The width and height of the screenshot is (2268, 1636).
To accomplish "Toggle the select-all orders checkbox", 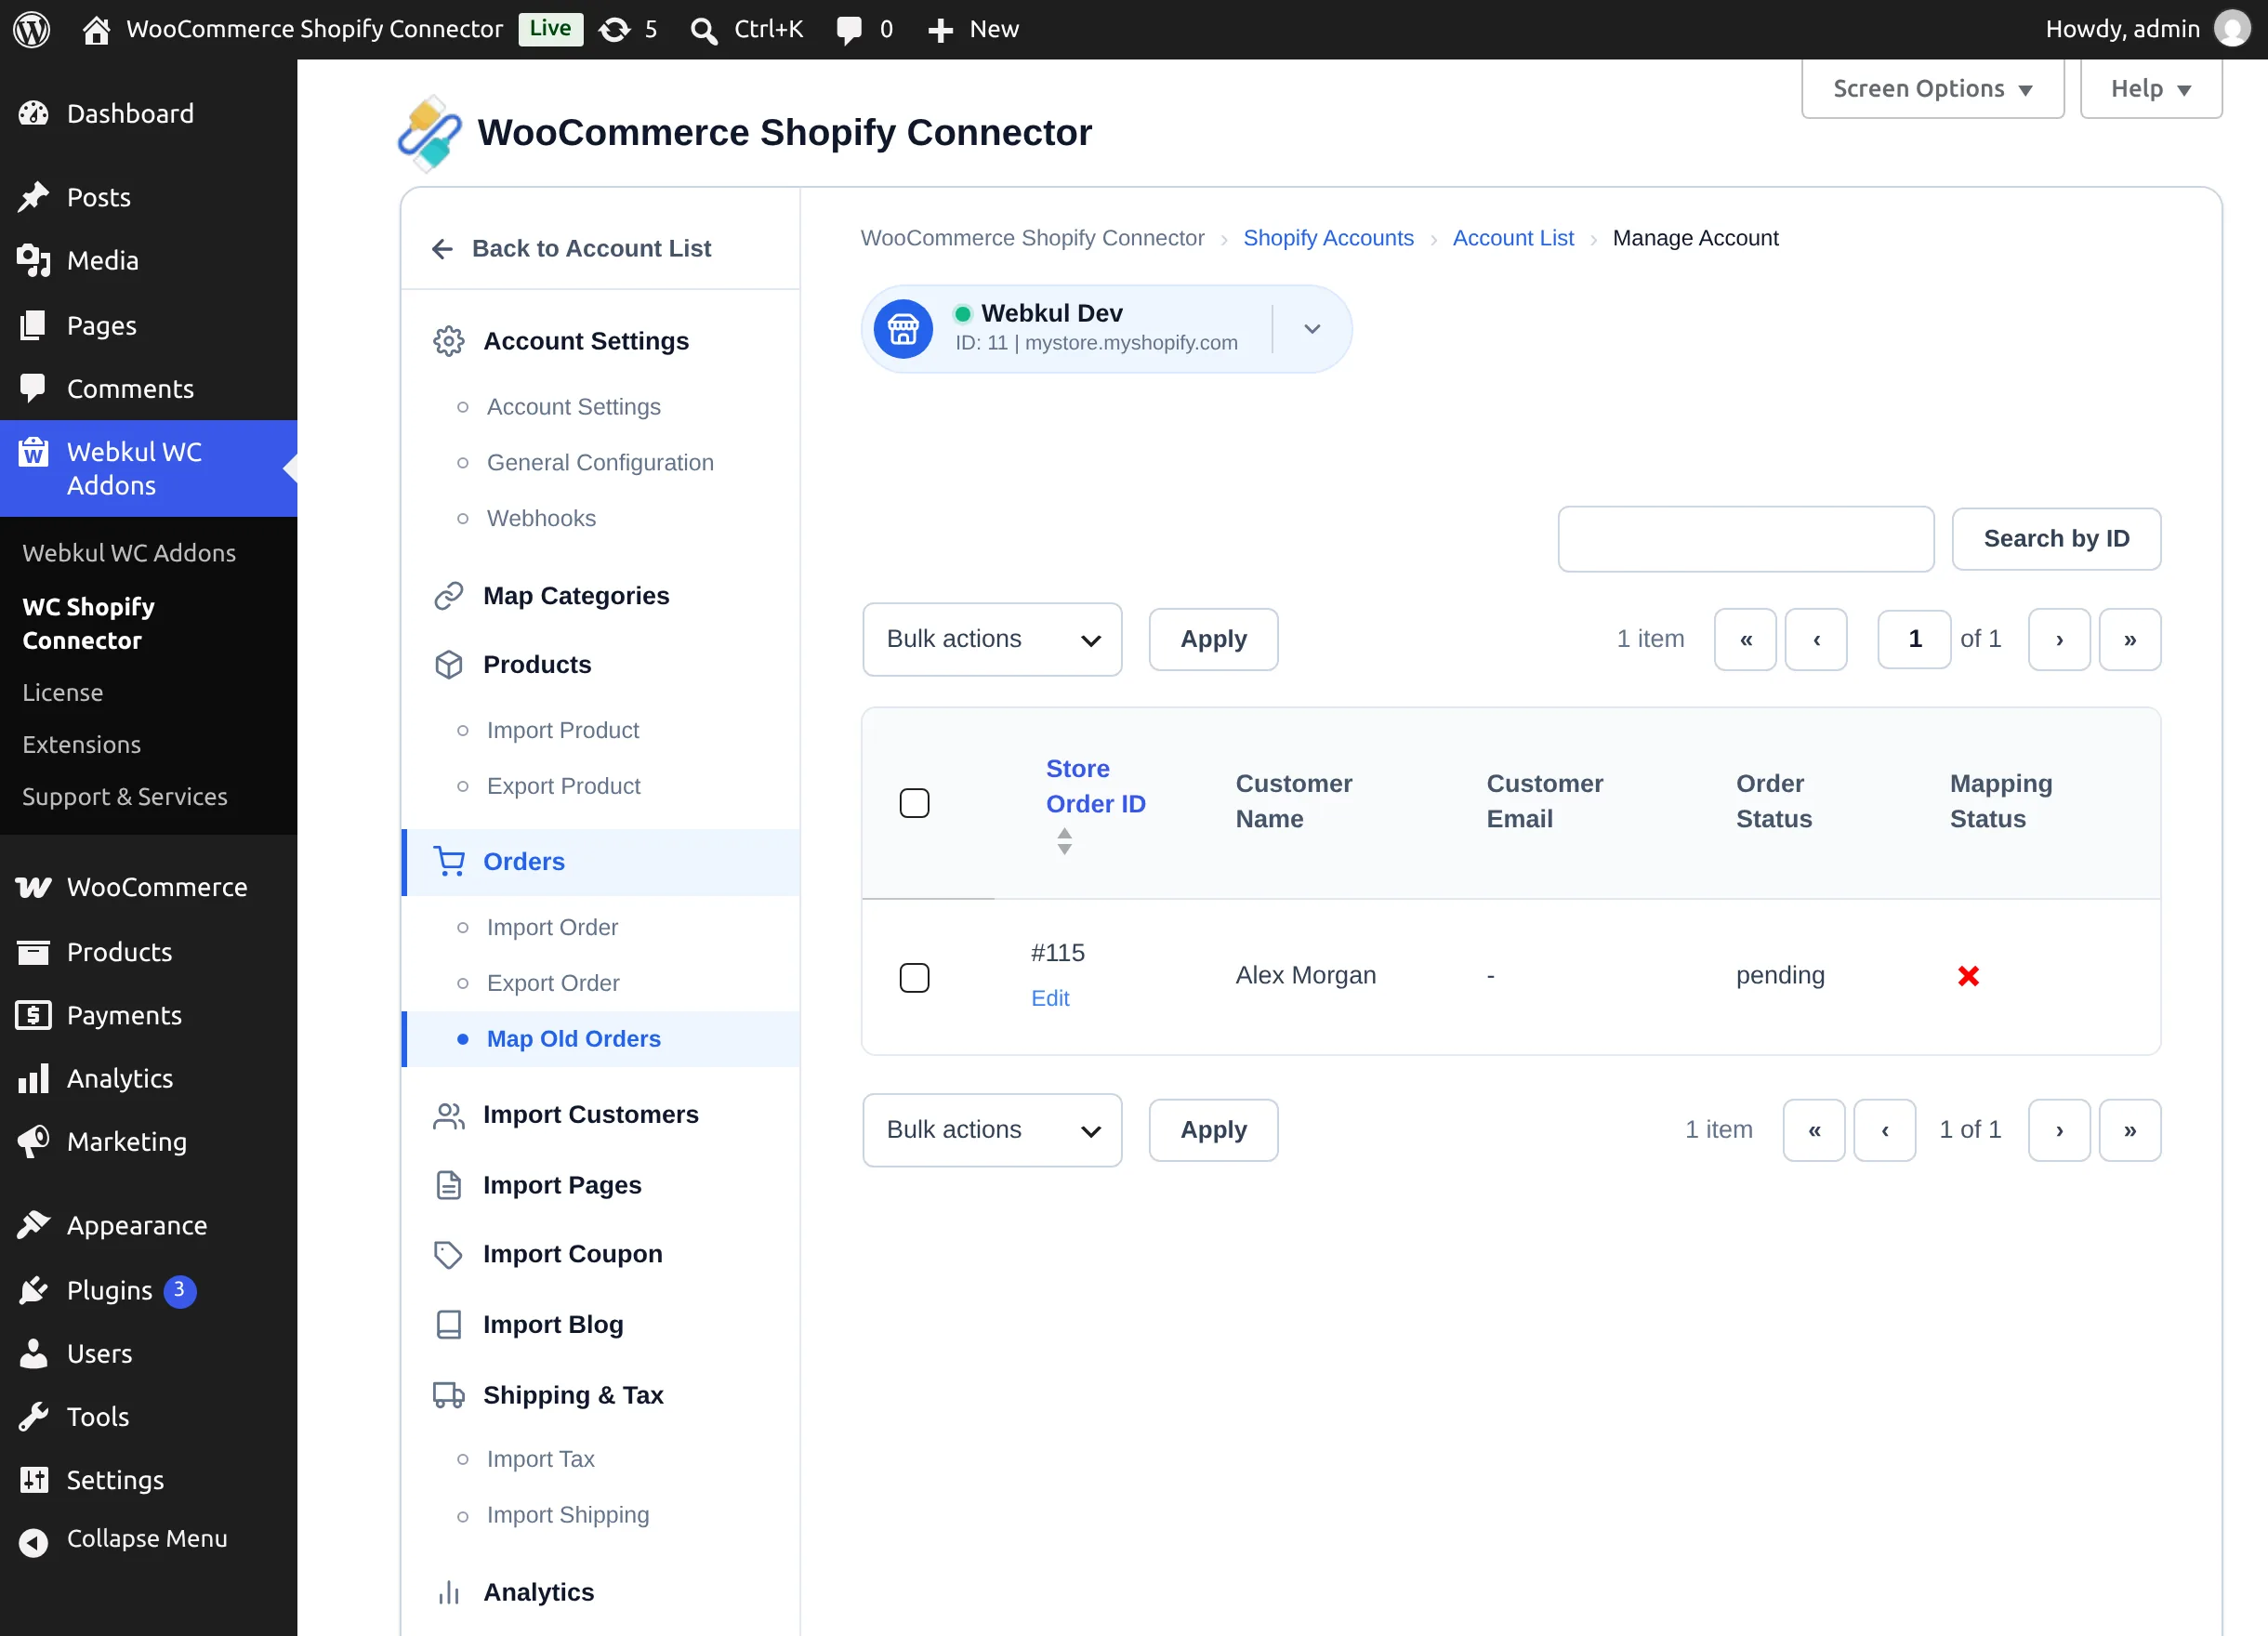I will (x=914, y=803).
